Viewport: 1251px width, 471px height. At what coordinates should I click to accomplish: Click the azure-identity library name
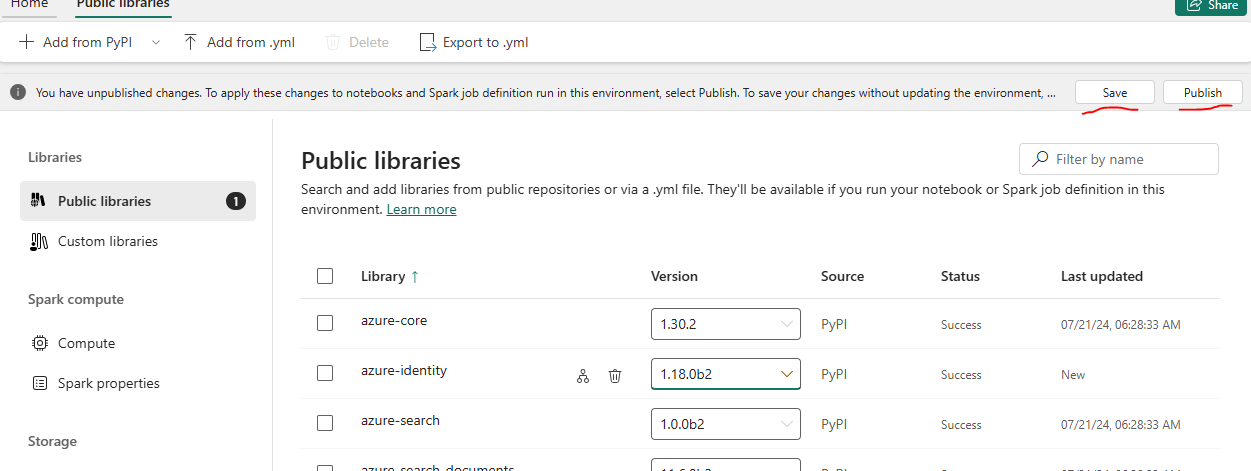click(404, 370)
